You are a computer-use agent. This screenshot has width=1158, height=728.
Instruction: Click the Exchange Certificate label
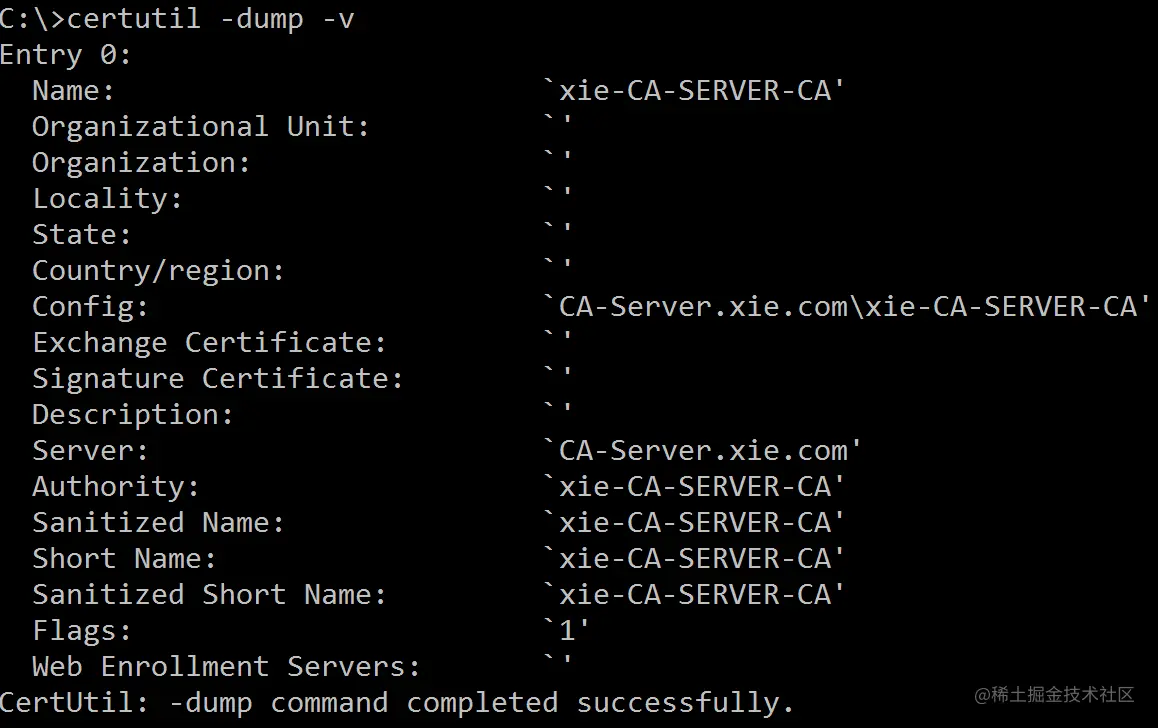209,343
